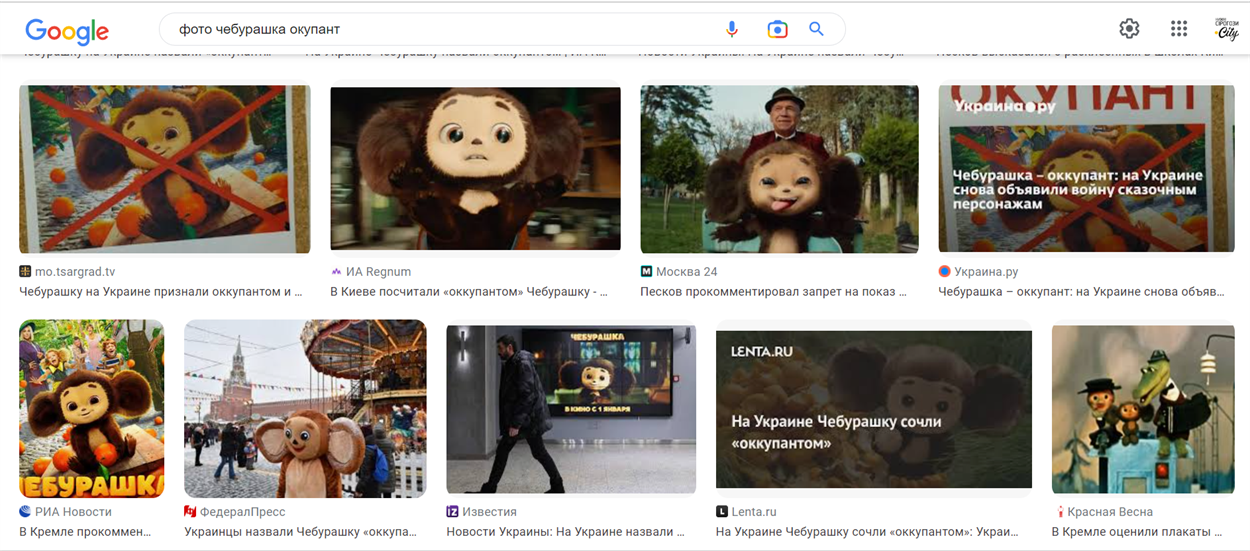
Task: Open the ИА Regnum Cheburashka close-up thumbnail
Action: [475, 168]
